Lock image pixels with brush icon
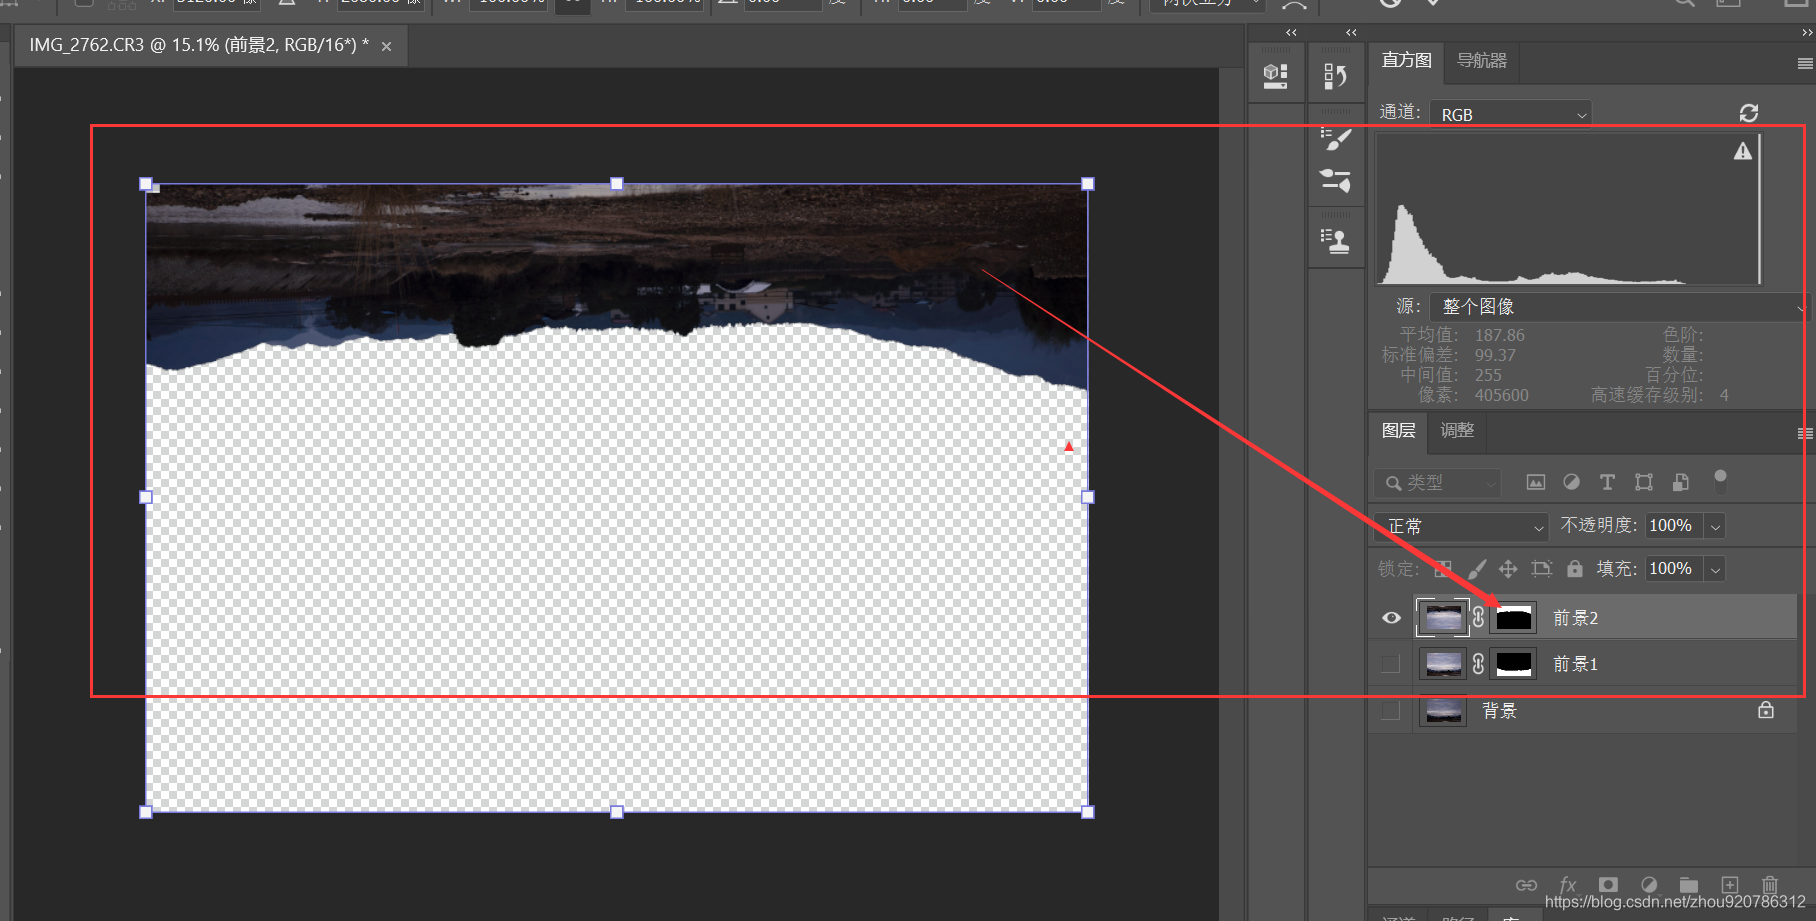 click(x=1477, y=569)
